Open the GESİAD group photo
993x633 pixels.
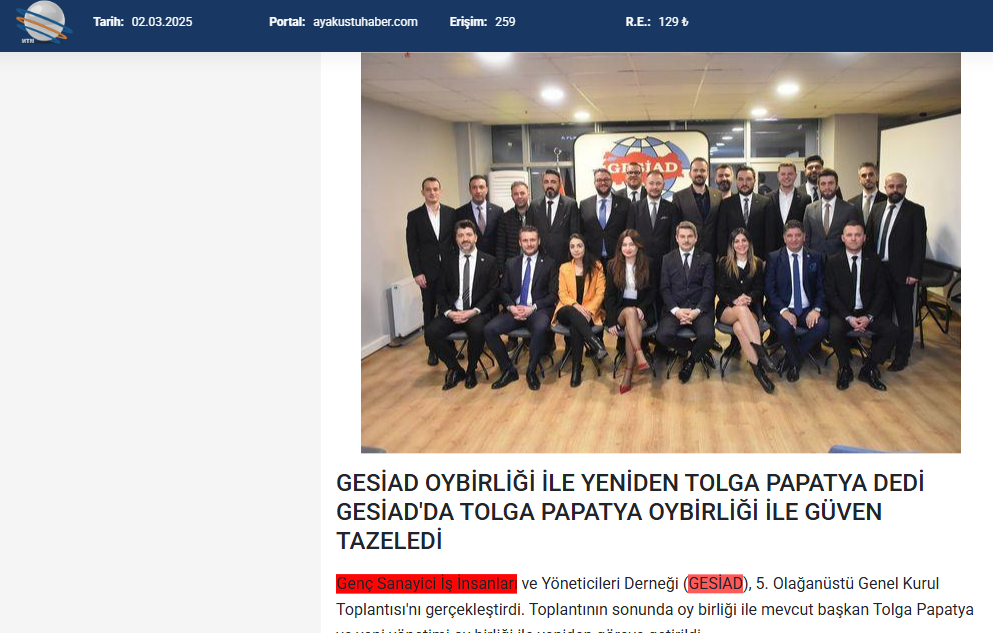tap(661, 253)
